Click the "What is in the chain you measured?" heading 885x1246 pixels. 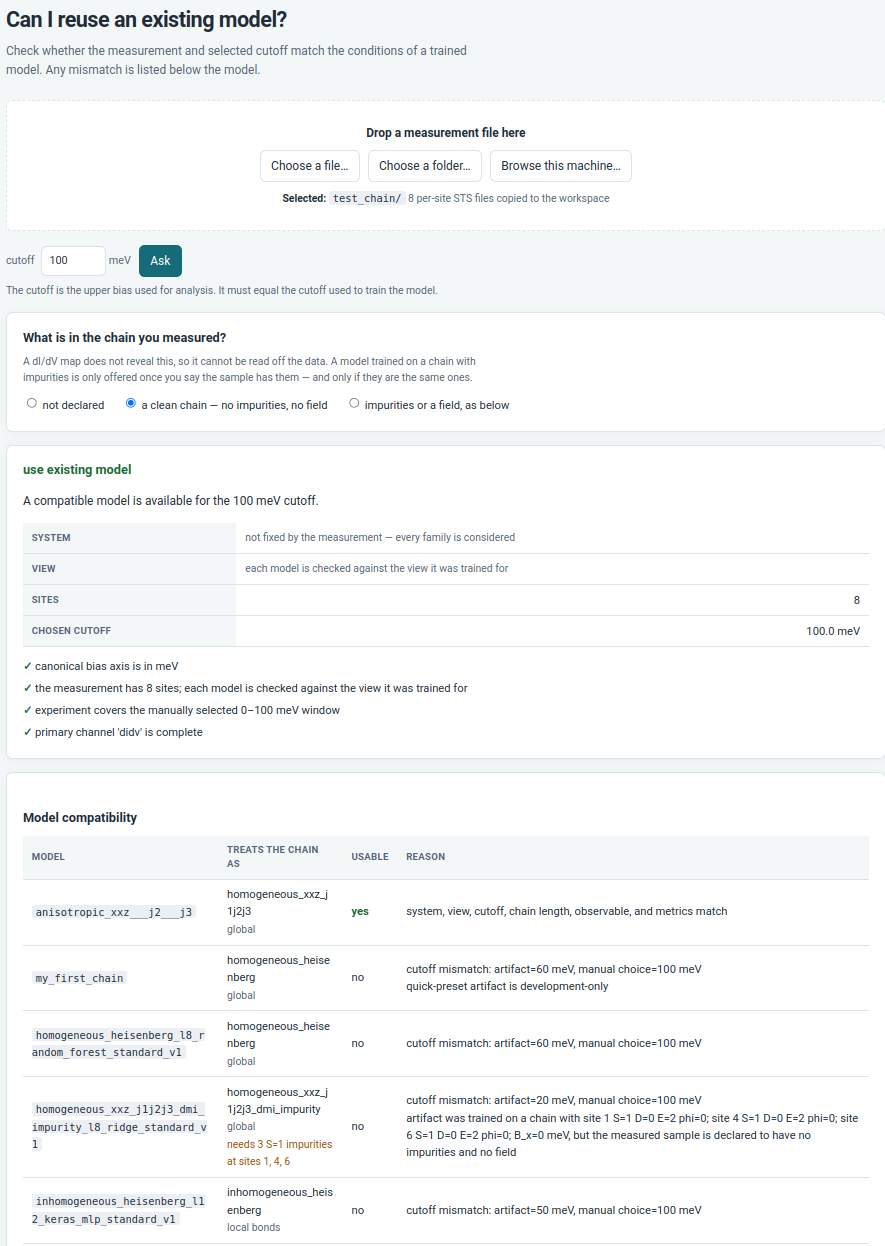tap(124, 338)
